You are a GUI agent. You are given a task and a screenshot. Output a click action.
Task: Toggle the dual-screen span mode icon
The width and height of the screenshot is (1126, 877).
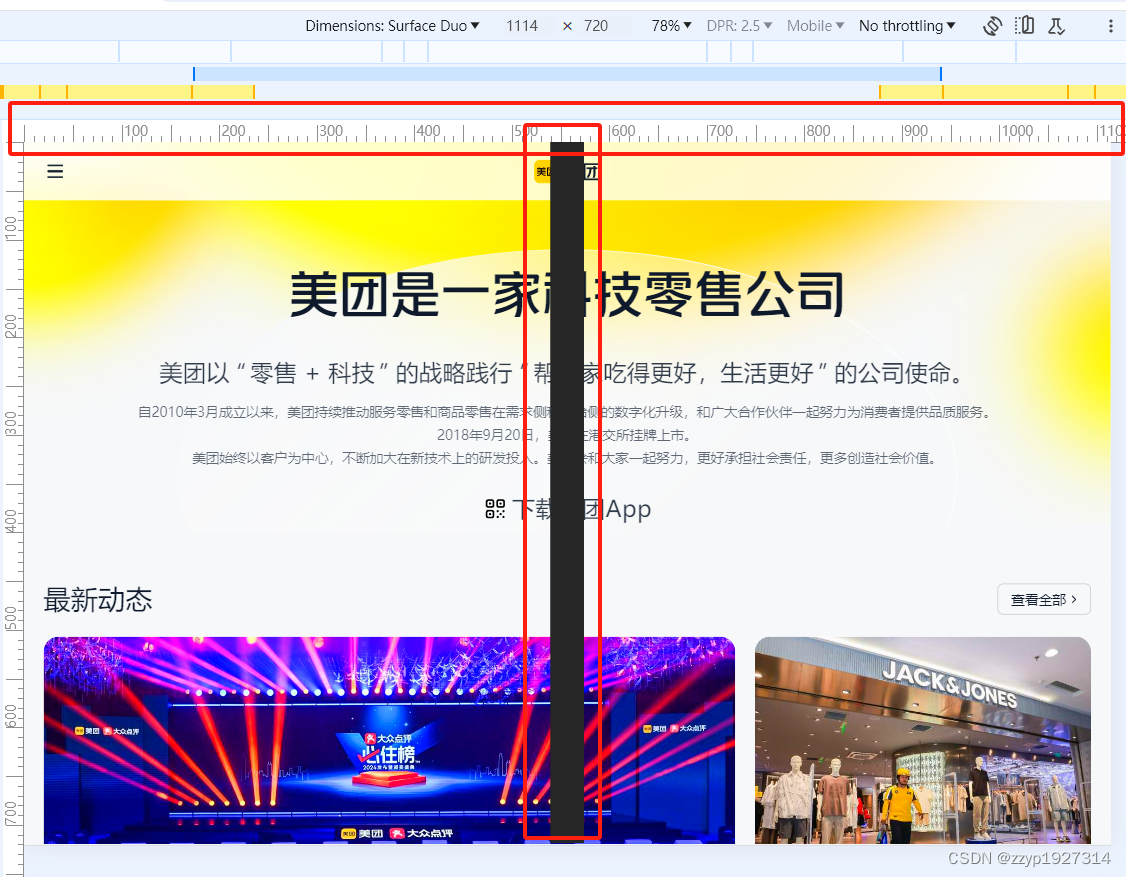click(1024, 26)
